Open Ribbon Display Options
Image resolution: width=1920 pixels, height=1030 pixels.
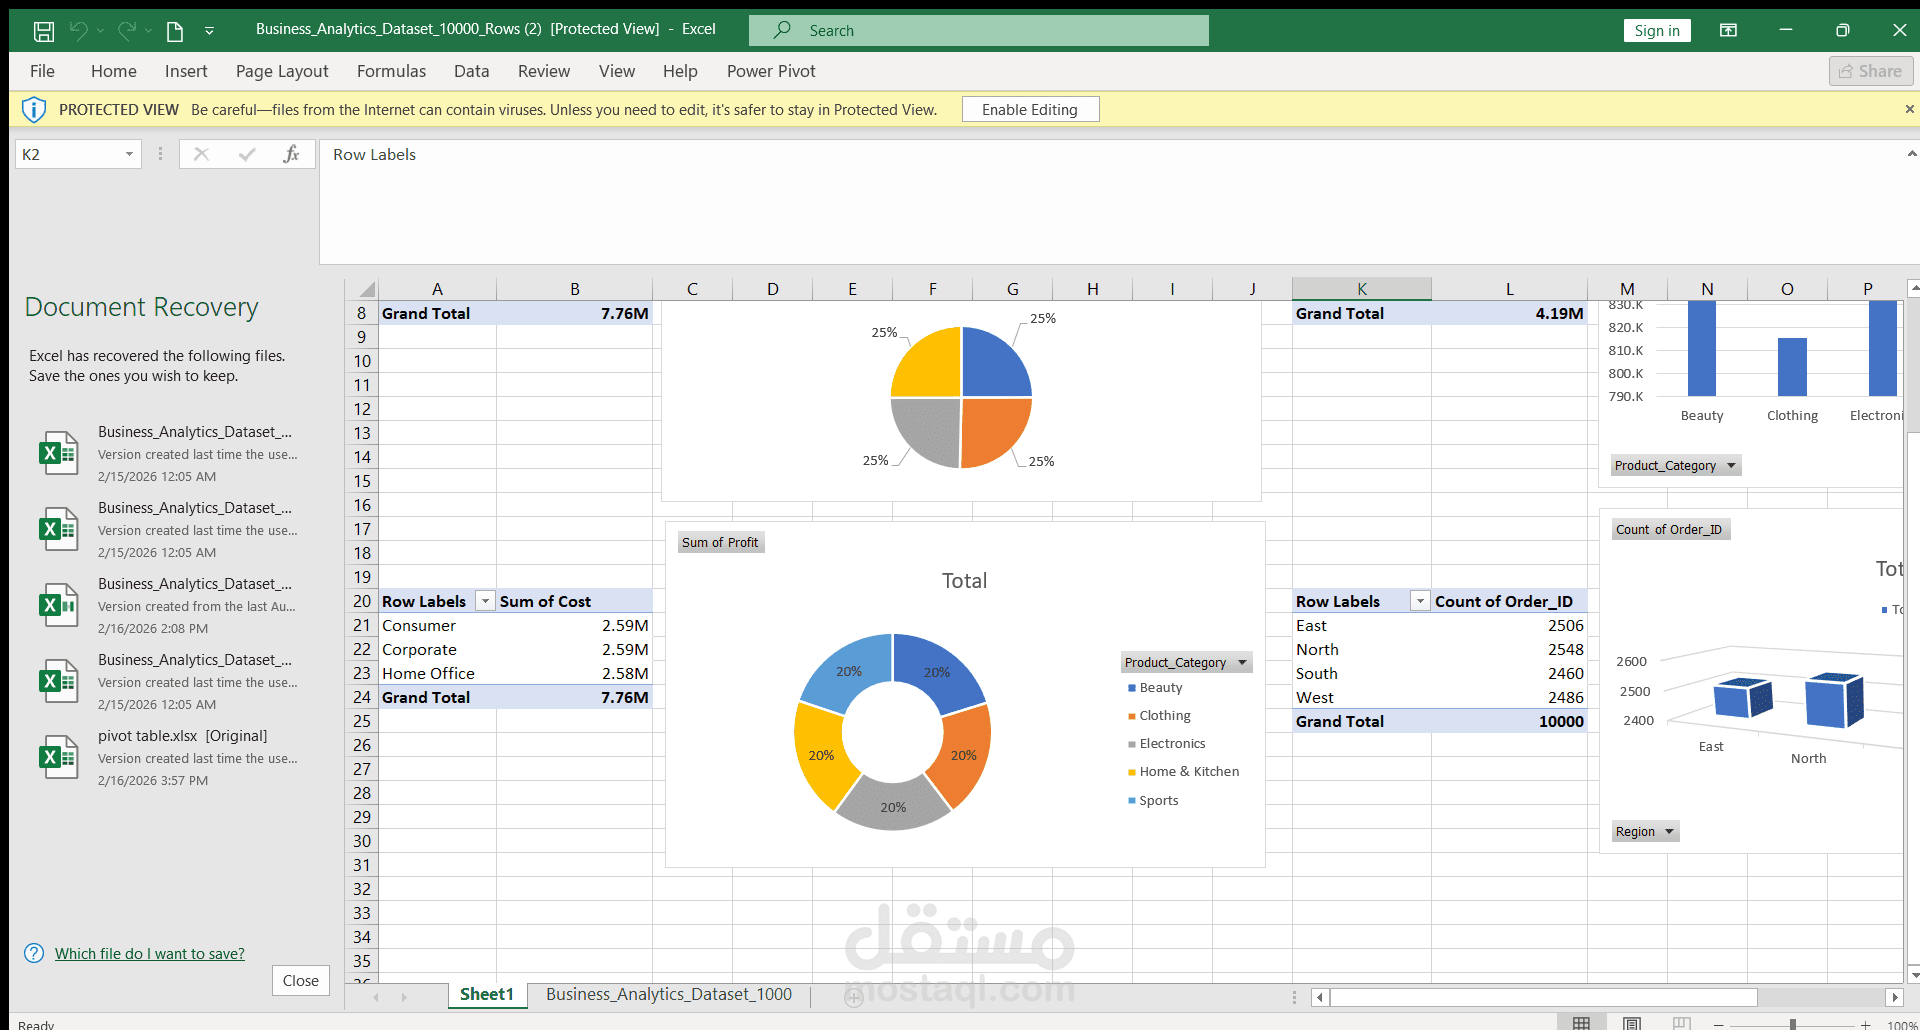pyautogui.click(x=1728, y=31)
